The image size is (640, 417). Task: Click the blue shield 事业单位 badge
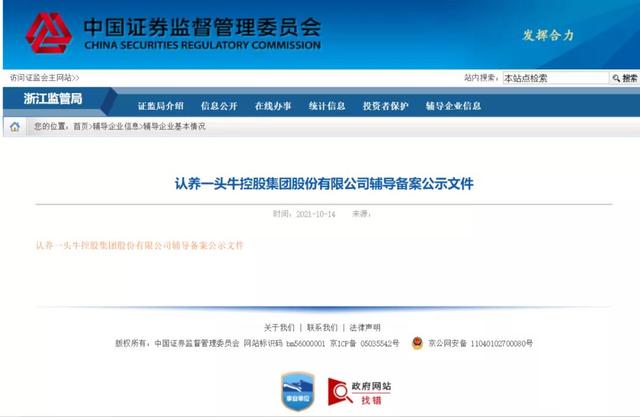point(298,391)
